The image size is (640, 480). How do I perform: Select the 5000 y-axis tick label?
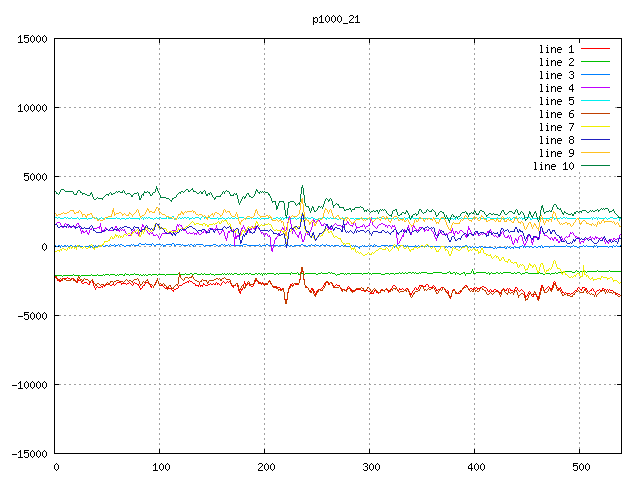tap(33, 177)
